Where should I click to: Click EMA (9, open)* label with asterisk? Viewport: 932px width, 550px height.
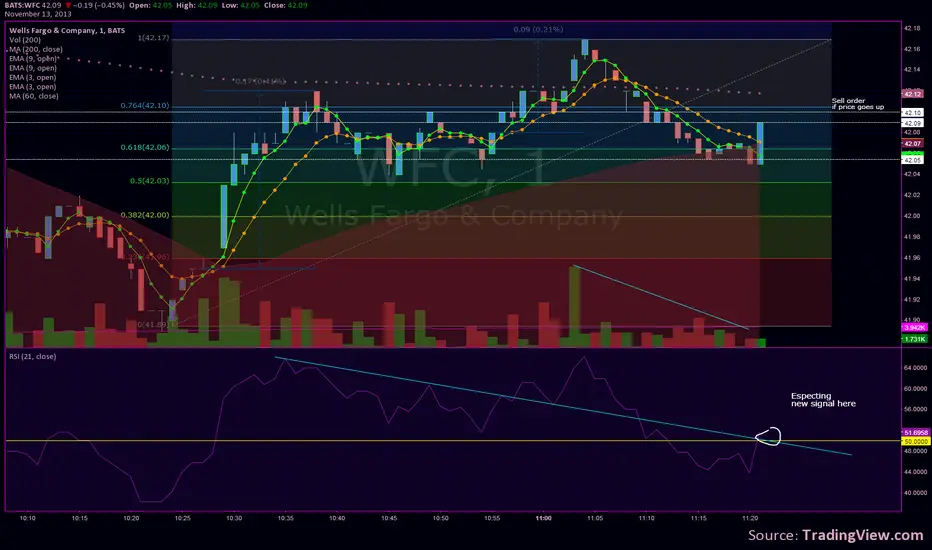(34, 59)
